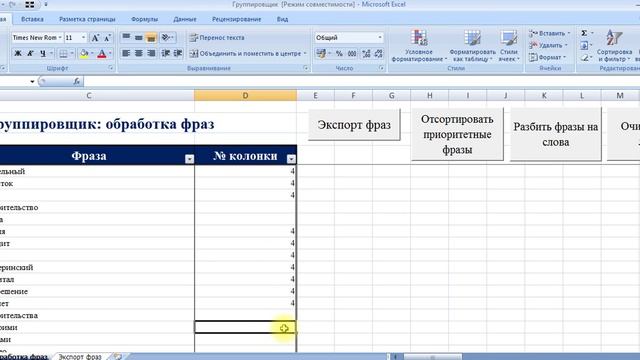Open Условное форматирование menu
The height and width of the screenshot is (360, 640).
click(419, 46)
